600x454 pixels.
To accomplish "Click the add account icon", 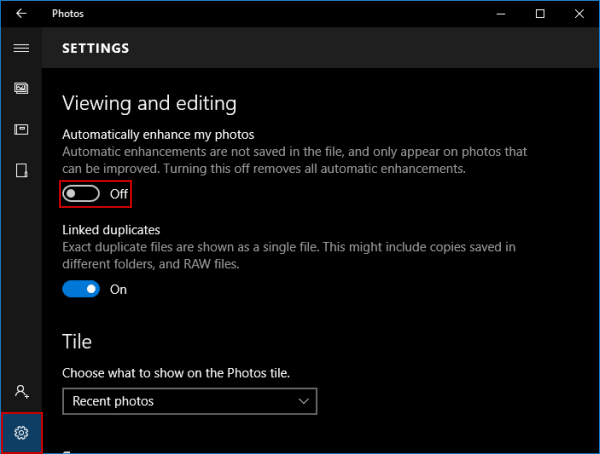I will 21,392.
